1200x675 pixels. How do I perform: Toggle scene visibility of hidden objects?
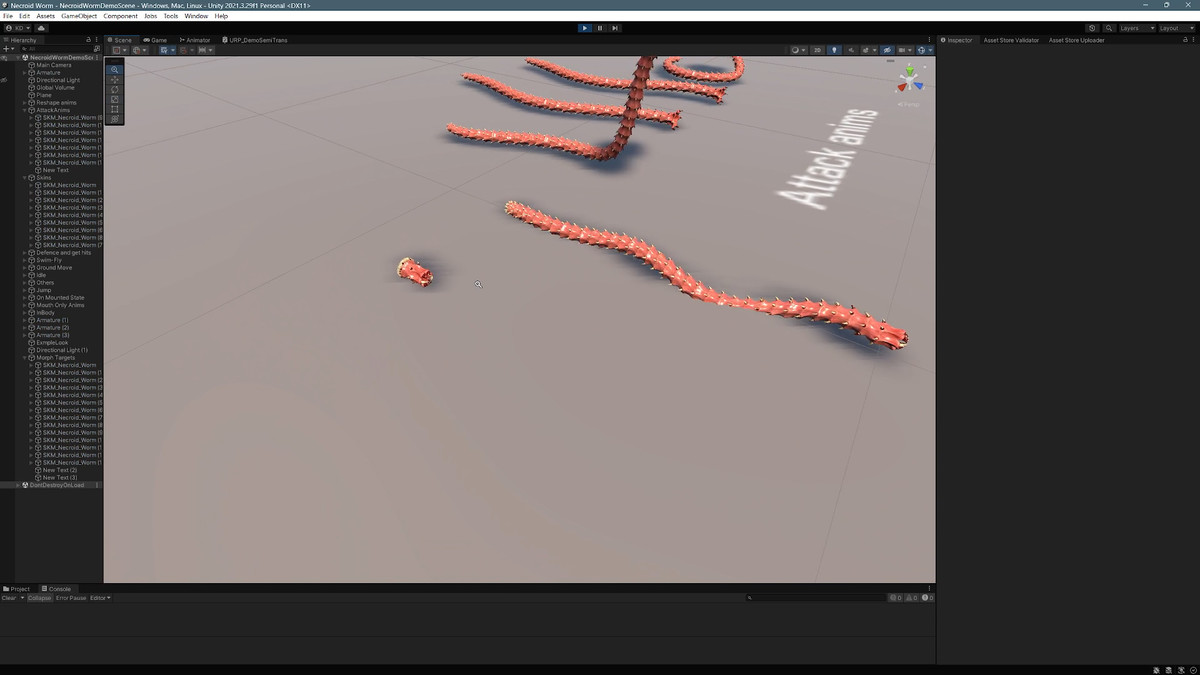click(887, 50)
